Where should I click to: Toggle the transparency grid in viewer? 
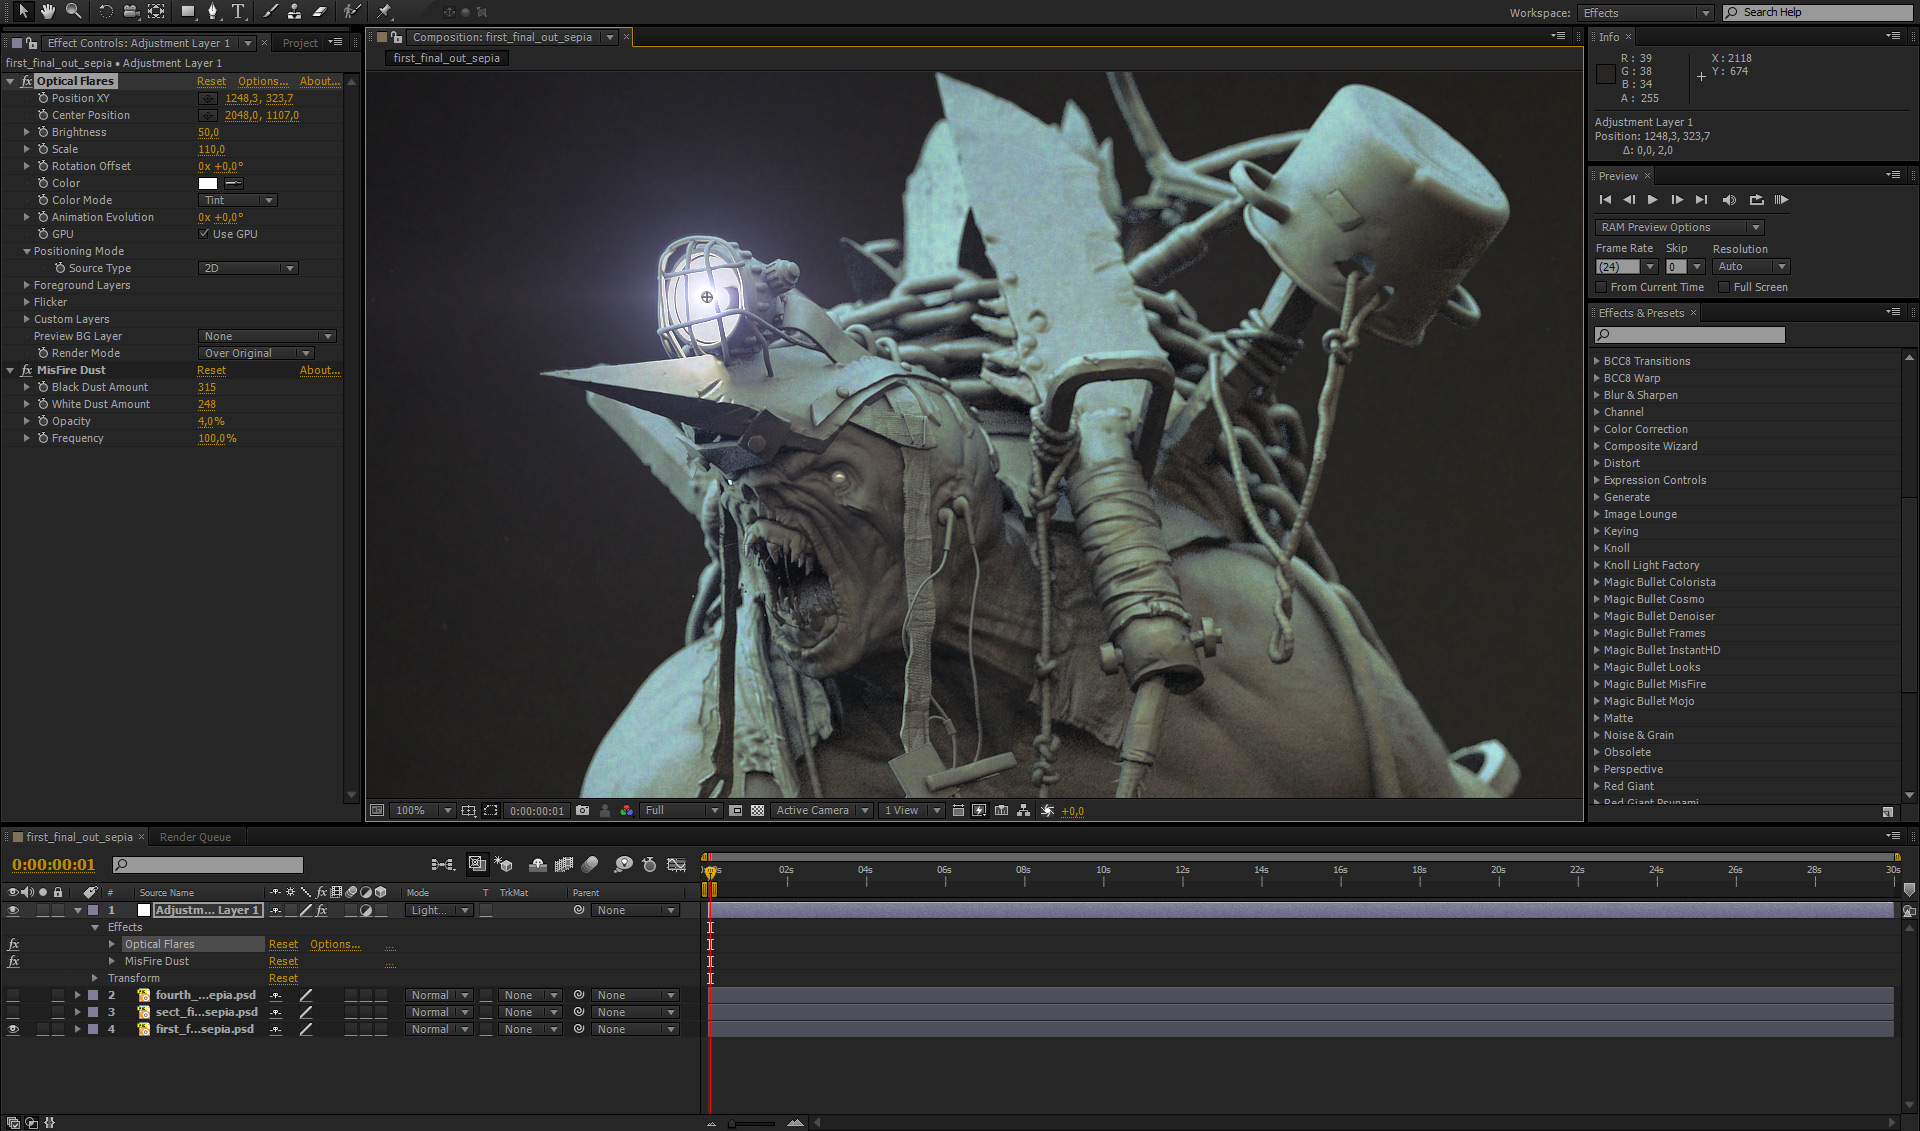coord(757,810)
